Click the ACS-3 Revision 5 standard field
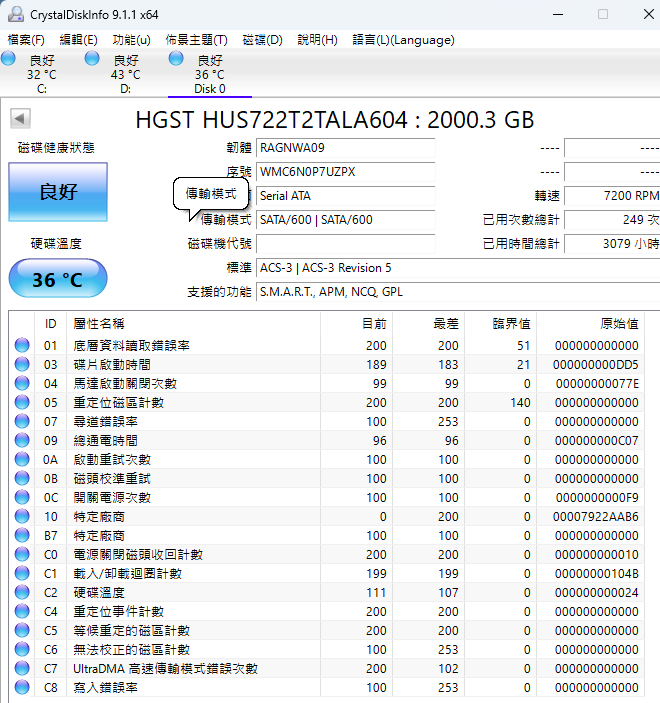This screenshot has height=703, width=660. tap(458, 268)
